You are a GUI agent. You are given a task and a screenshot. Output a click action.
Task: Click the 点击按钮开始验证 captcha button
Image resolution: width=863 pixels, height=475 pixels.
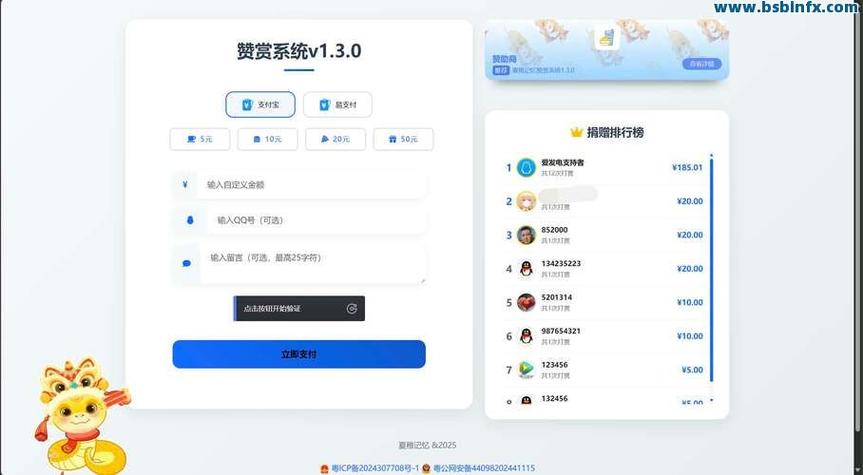click(298, 309)
